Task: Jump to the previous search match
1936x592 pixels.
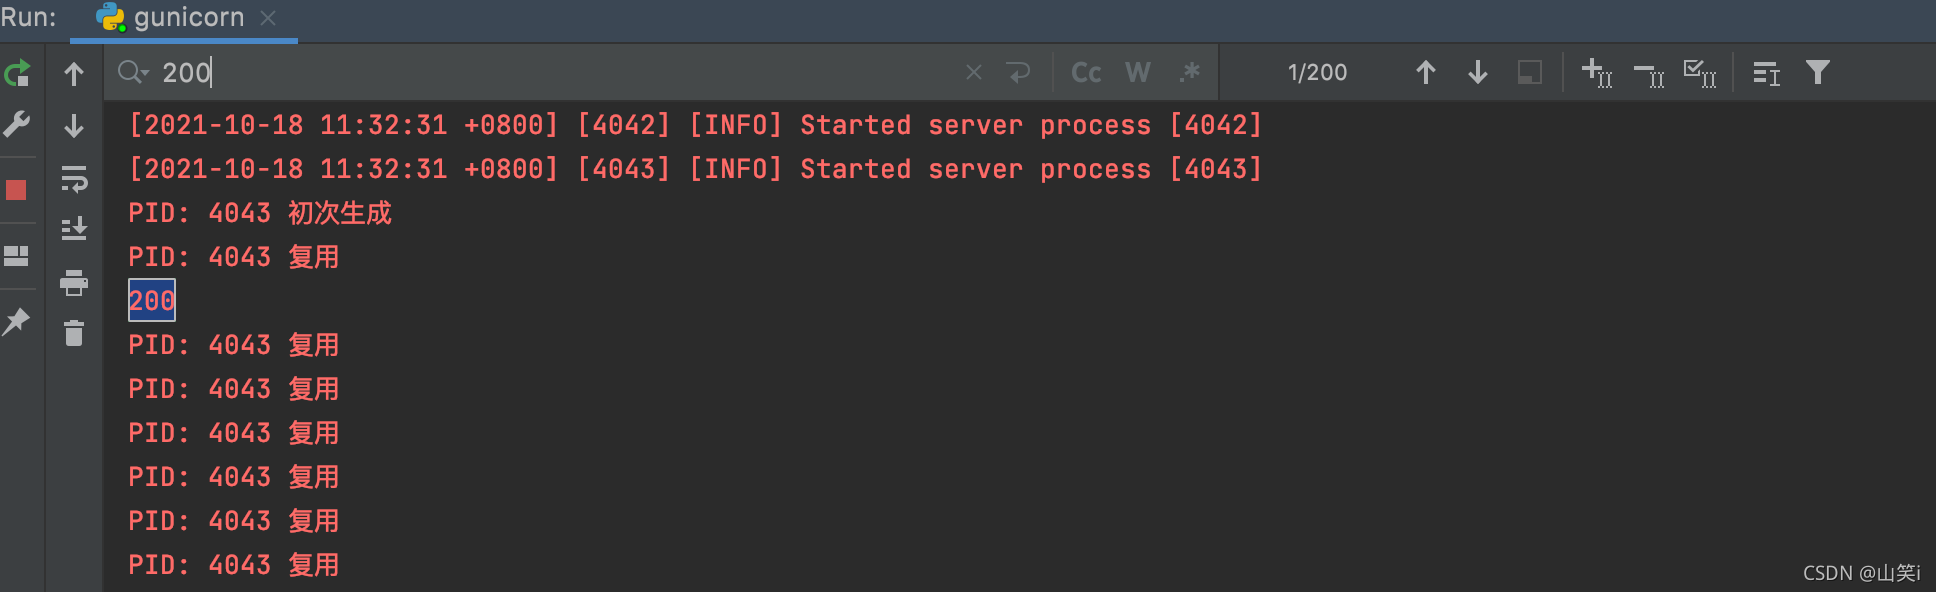Action: coord(1425,71)
